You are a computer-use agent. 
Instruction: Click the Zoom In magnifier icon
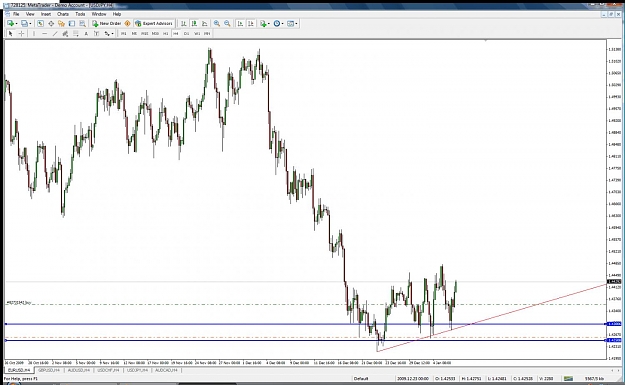217,24
